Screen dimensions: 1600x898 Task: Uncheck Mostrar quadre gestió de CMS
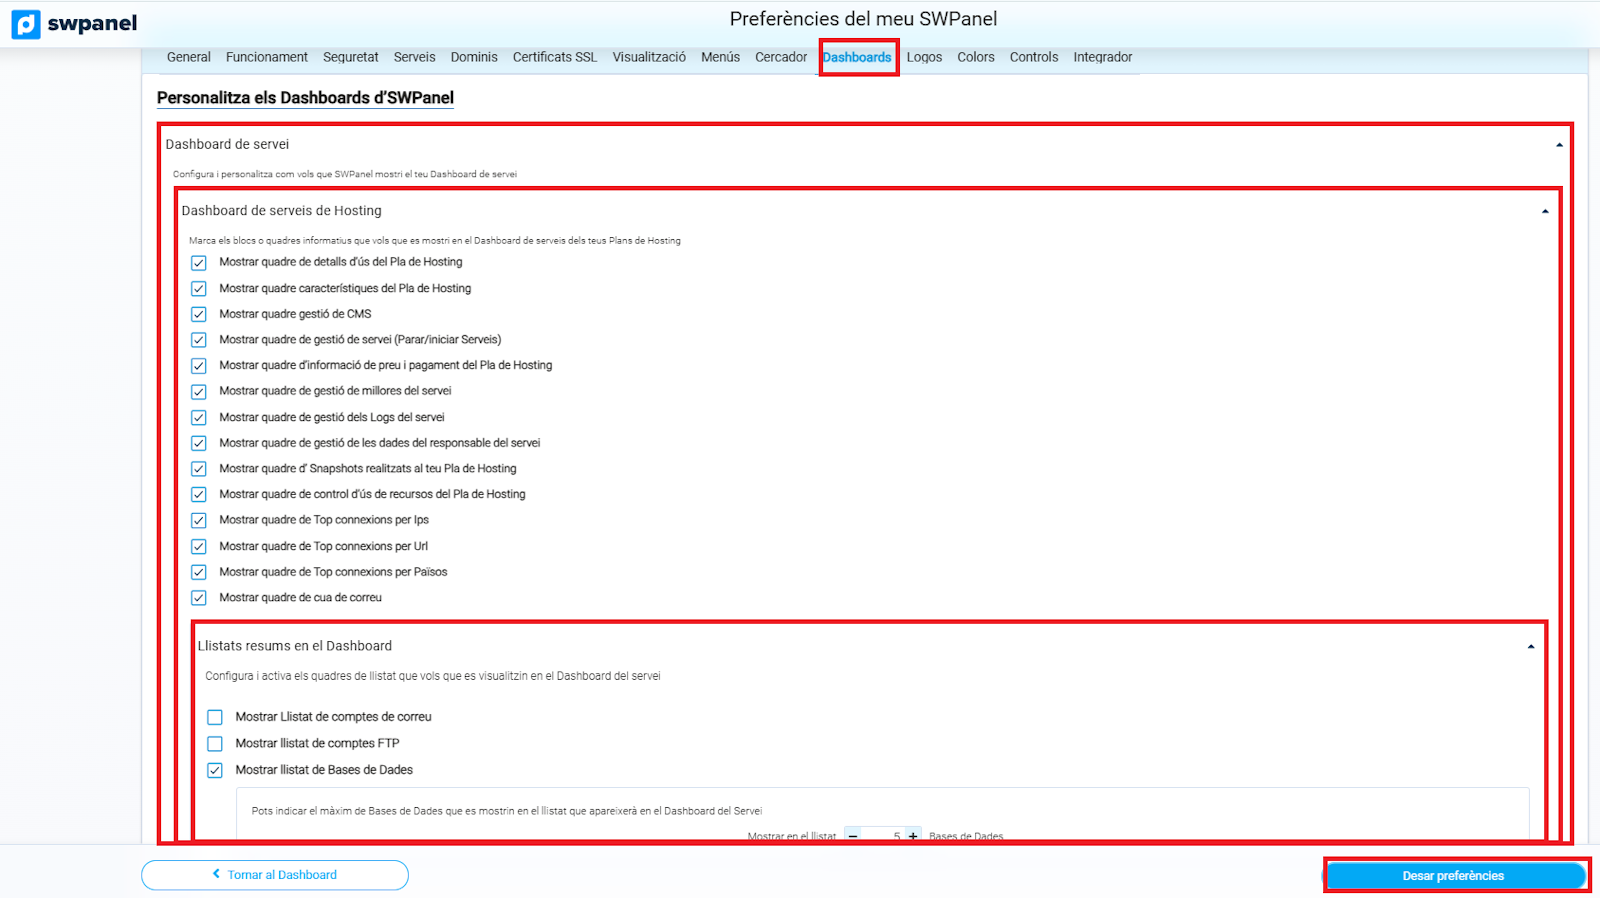coord(199,314)
